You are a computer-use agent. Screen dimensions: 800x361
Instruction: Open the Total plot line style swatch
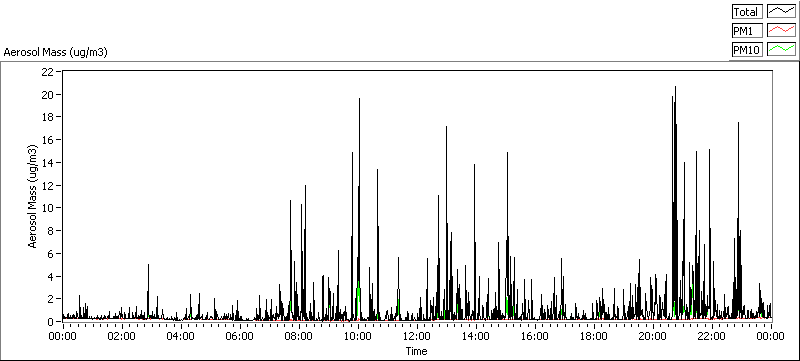coord(782,12)
